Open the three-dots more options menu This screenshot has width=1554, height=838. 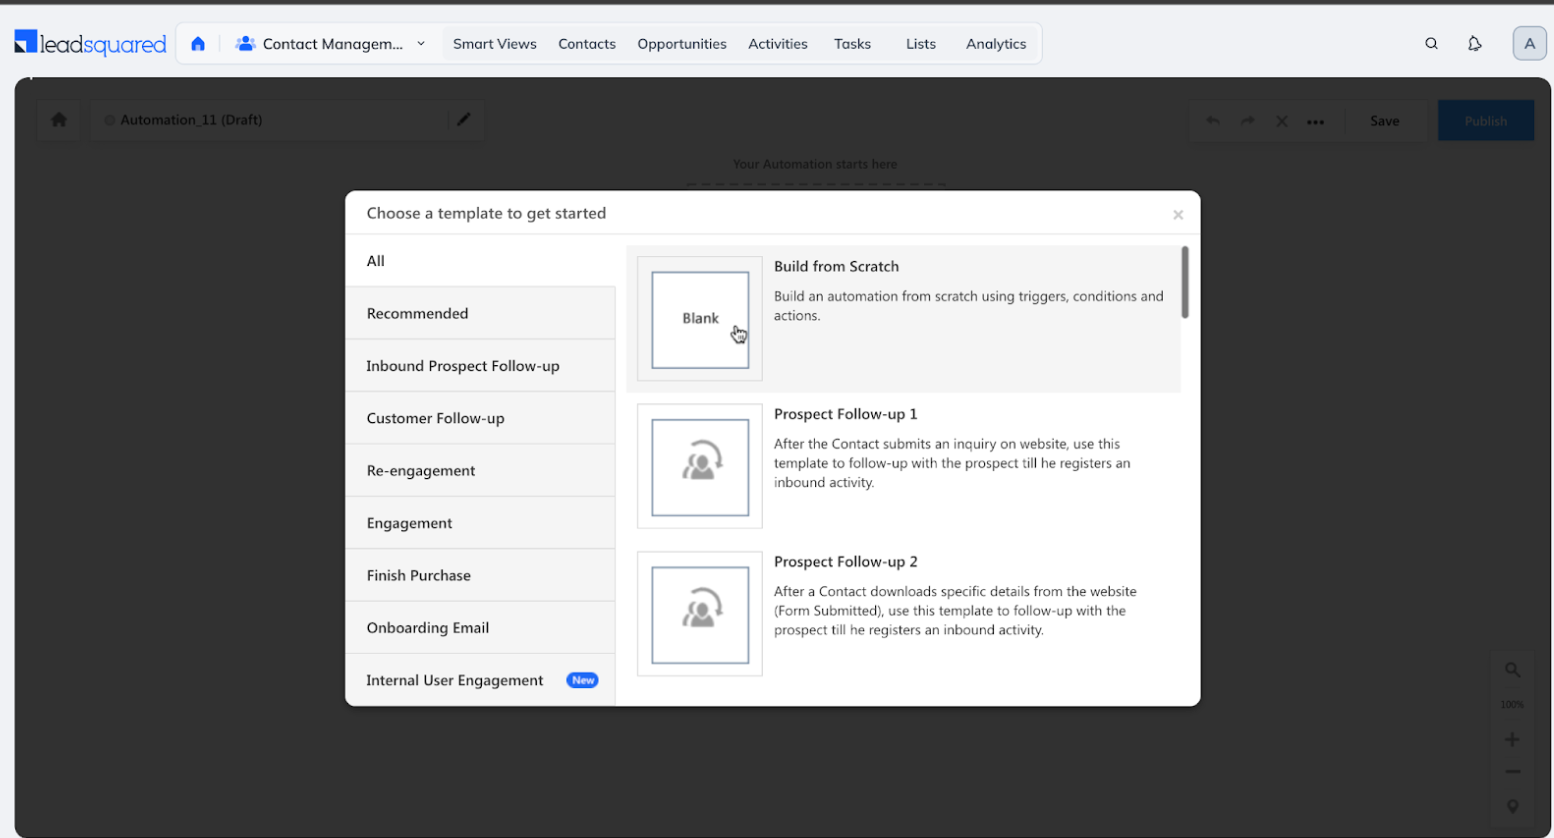(1316, 122)
